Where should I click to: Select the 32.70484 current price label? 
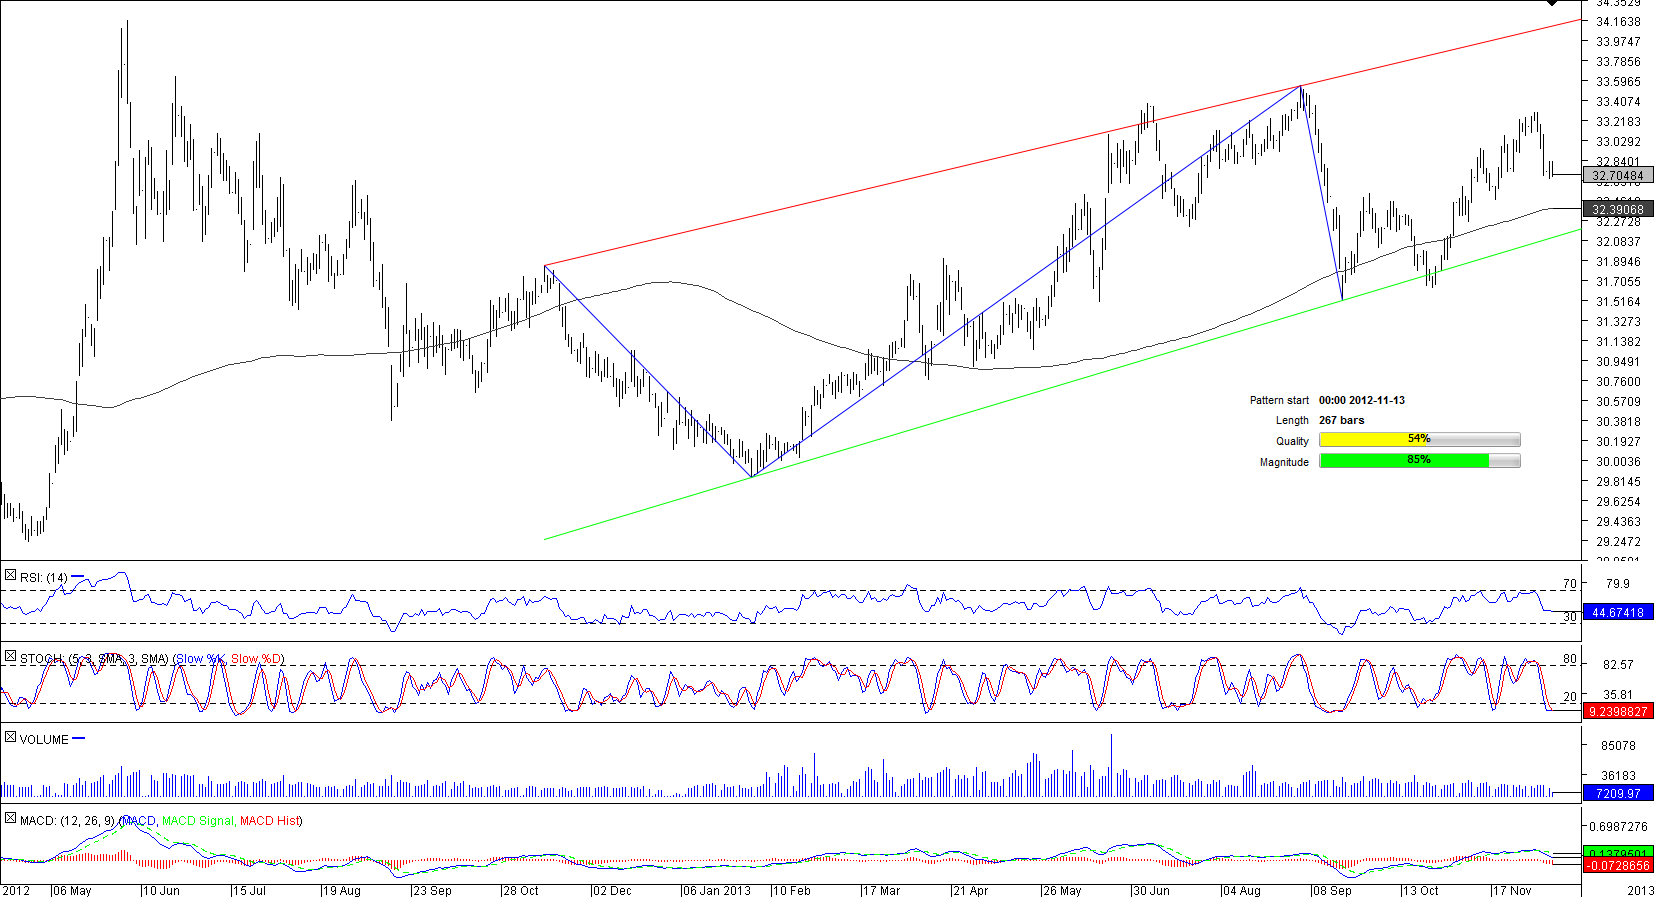click(1617, 176)
